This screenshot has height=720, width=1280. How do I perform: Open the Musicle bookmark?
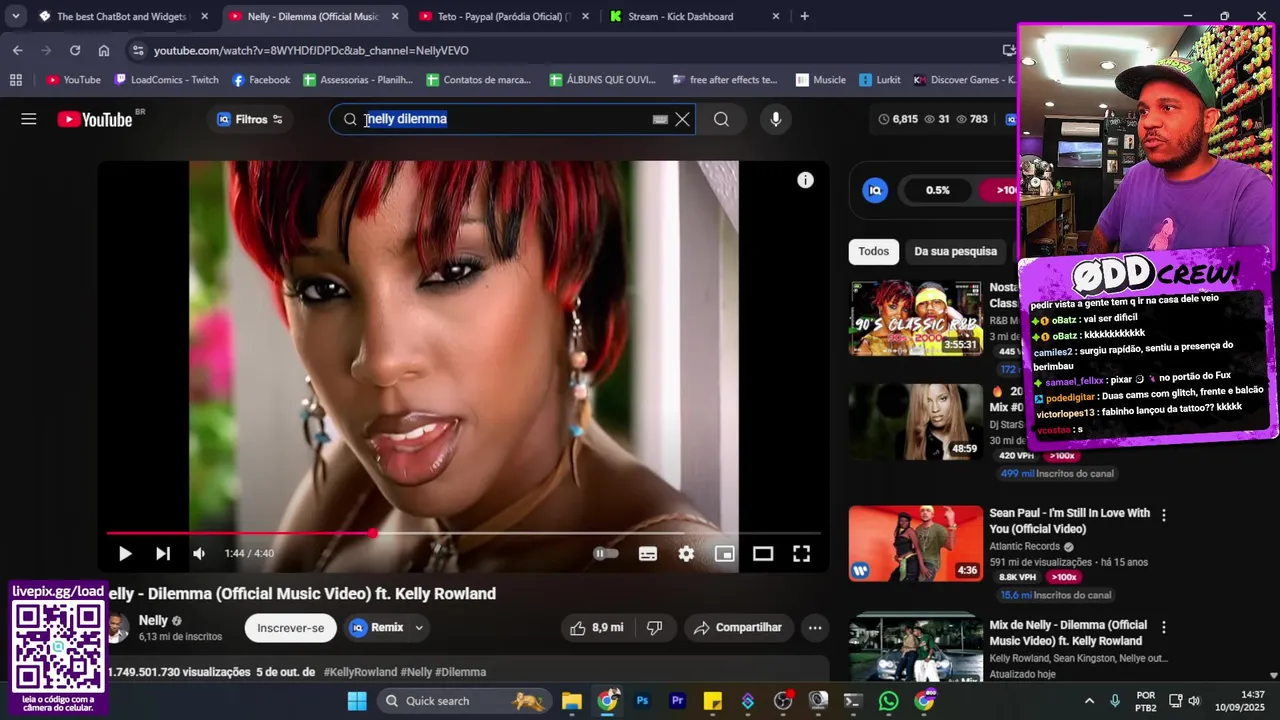(x=820, y=80)
